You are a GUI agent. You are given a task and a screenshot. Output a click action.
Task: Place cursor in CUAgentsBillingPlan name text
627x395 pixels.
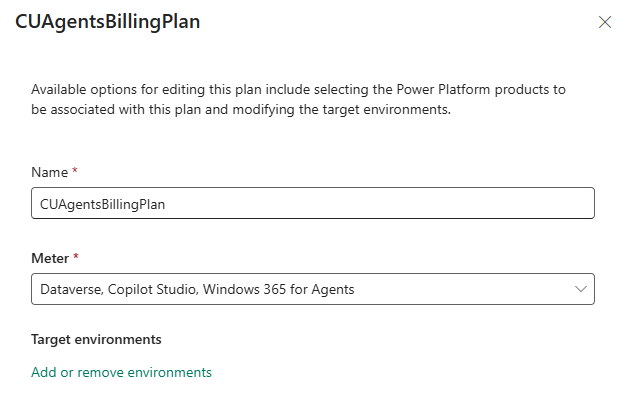point(102,204)
